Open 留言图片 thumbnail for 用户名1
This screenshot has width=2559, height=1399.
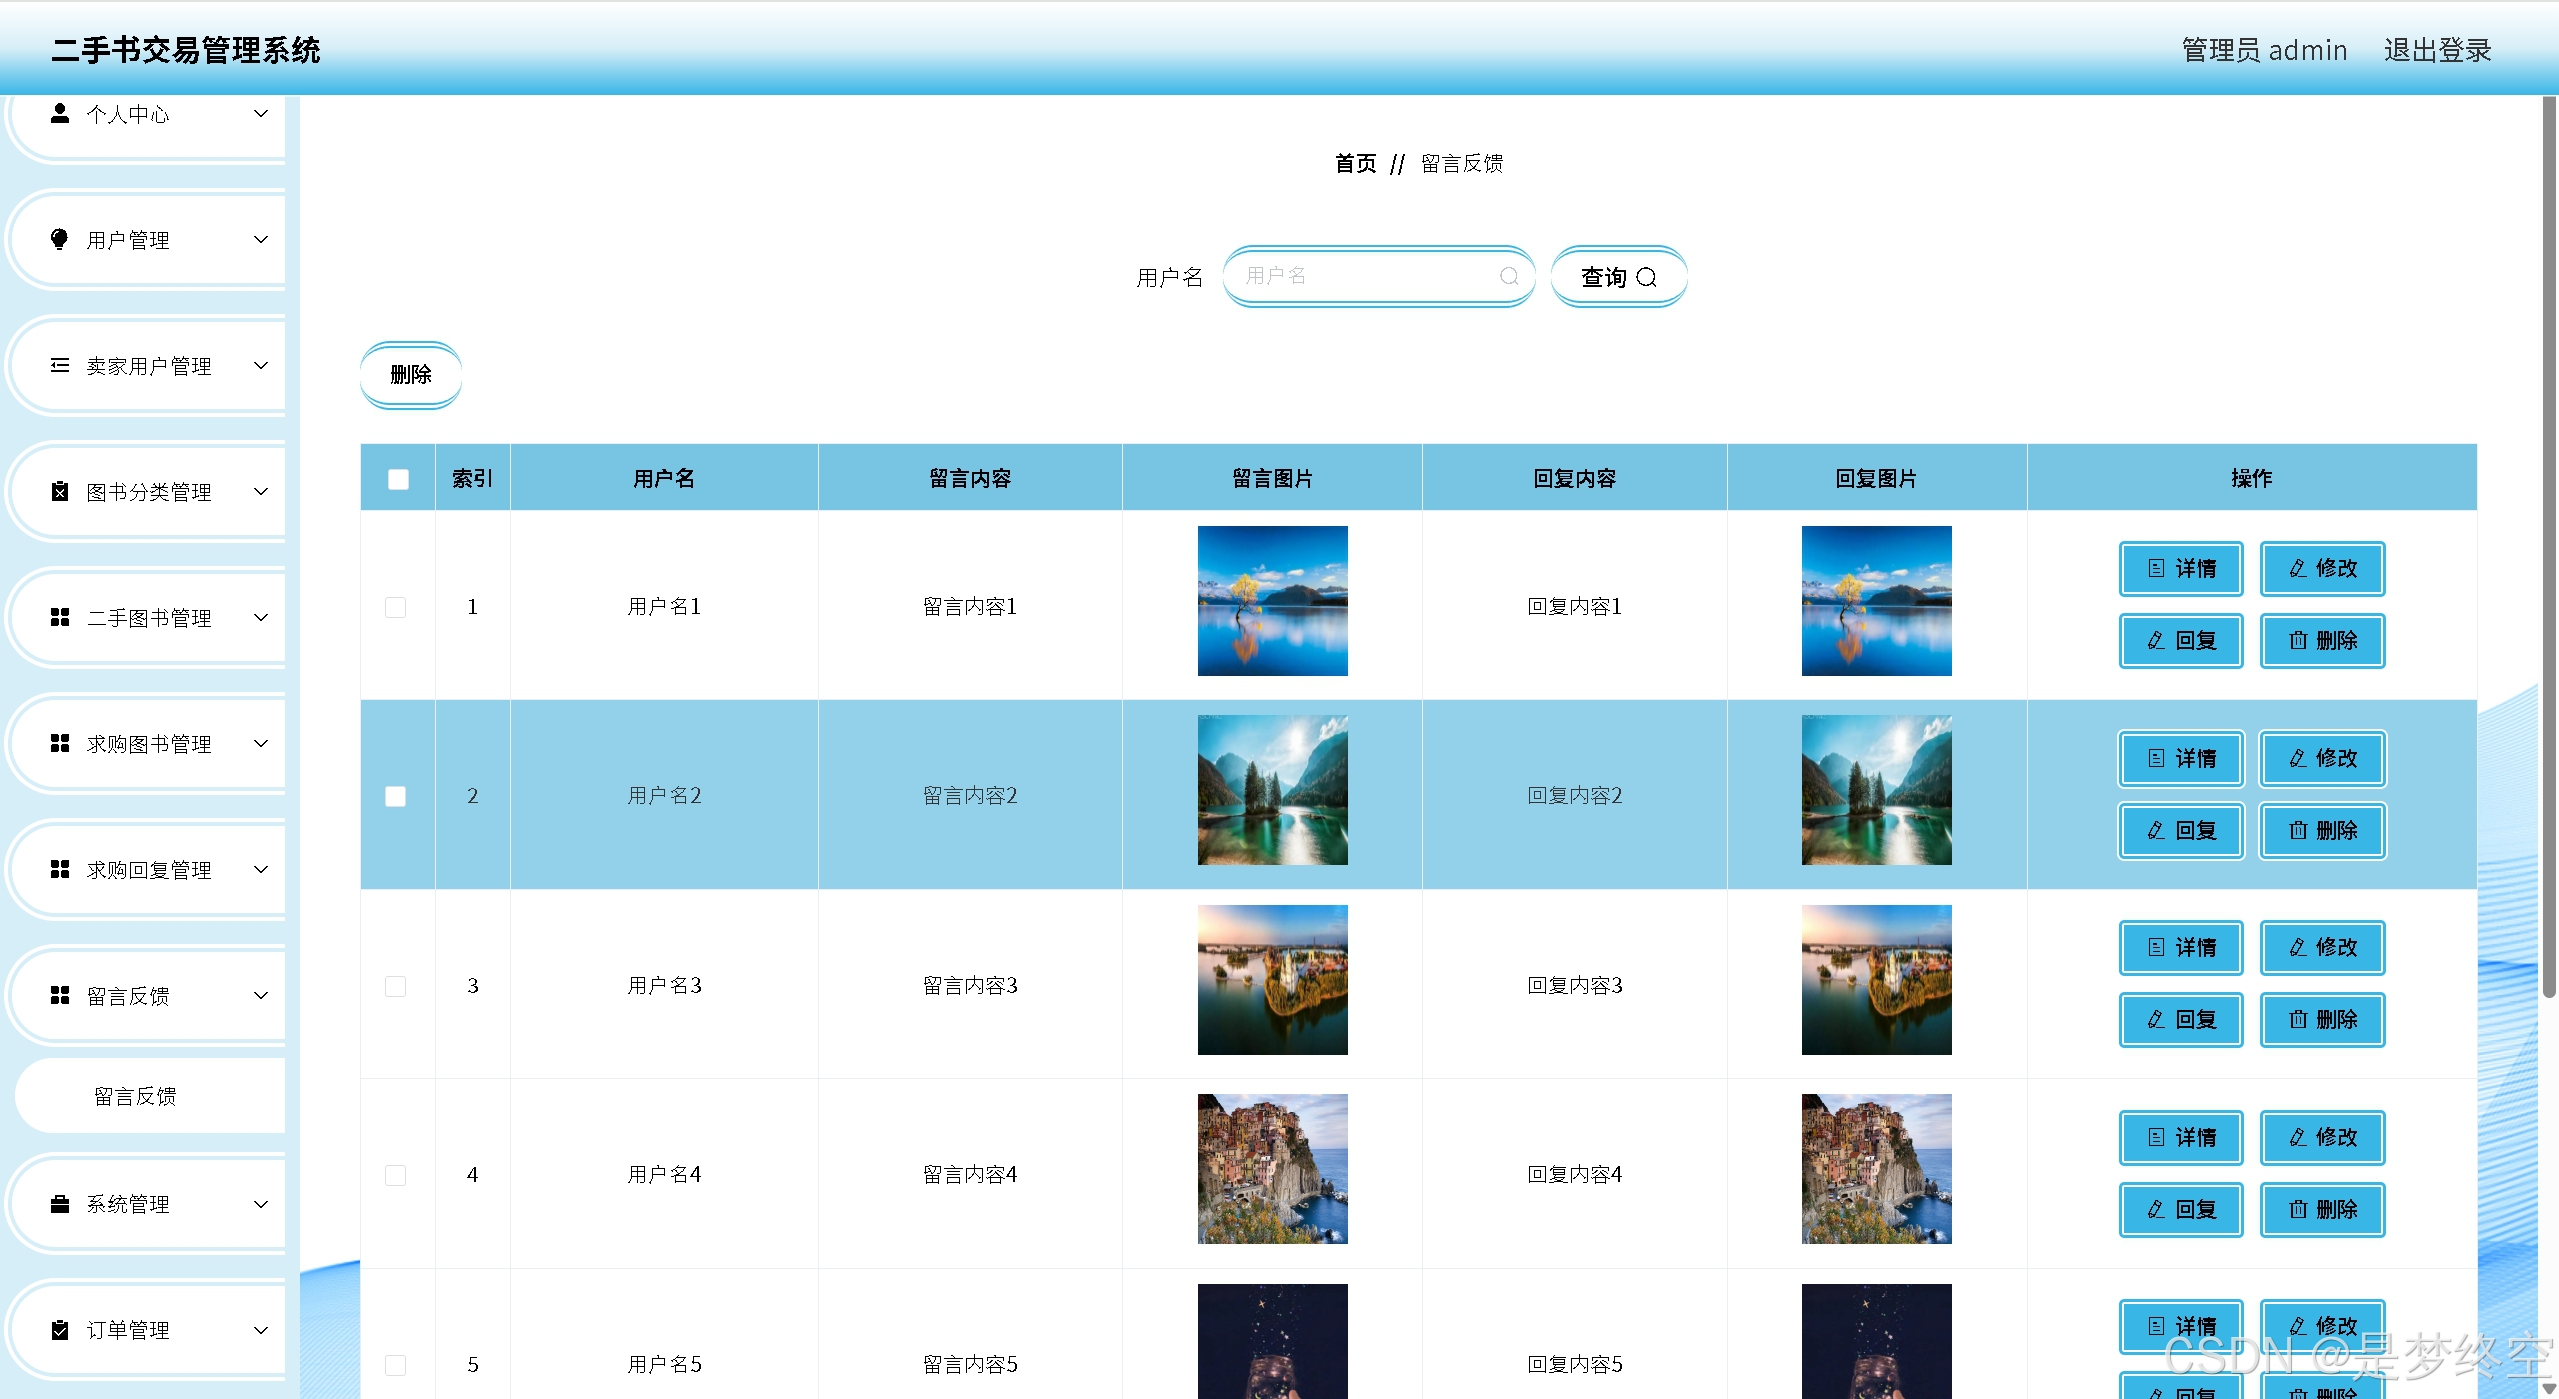[x=1272, y=601]
